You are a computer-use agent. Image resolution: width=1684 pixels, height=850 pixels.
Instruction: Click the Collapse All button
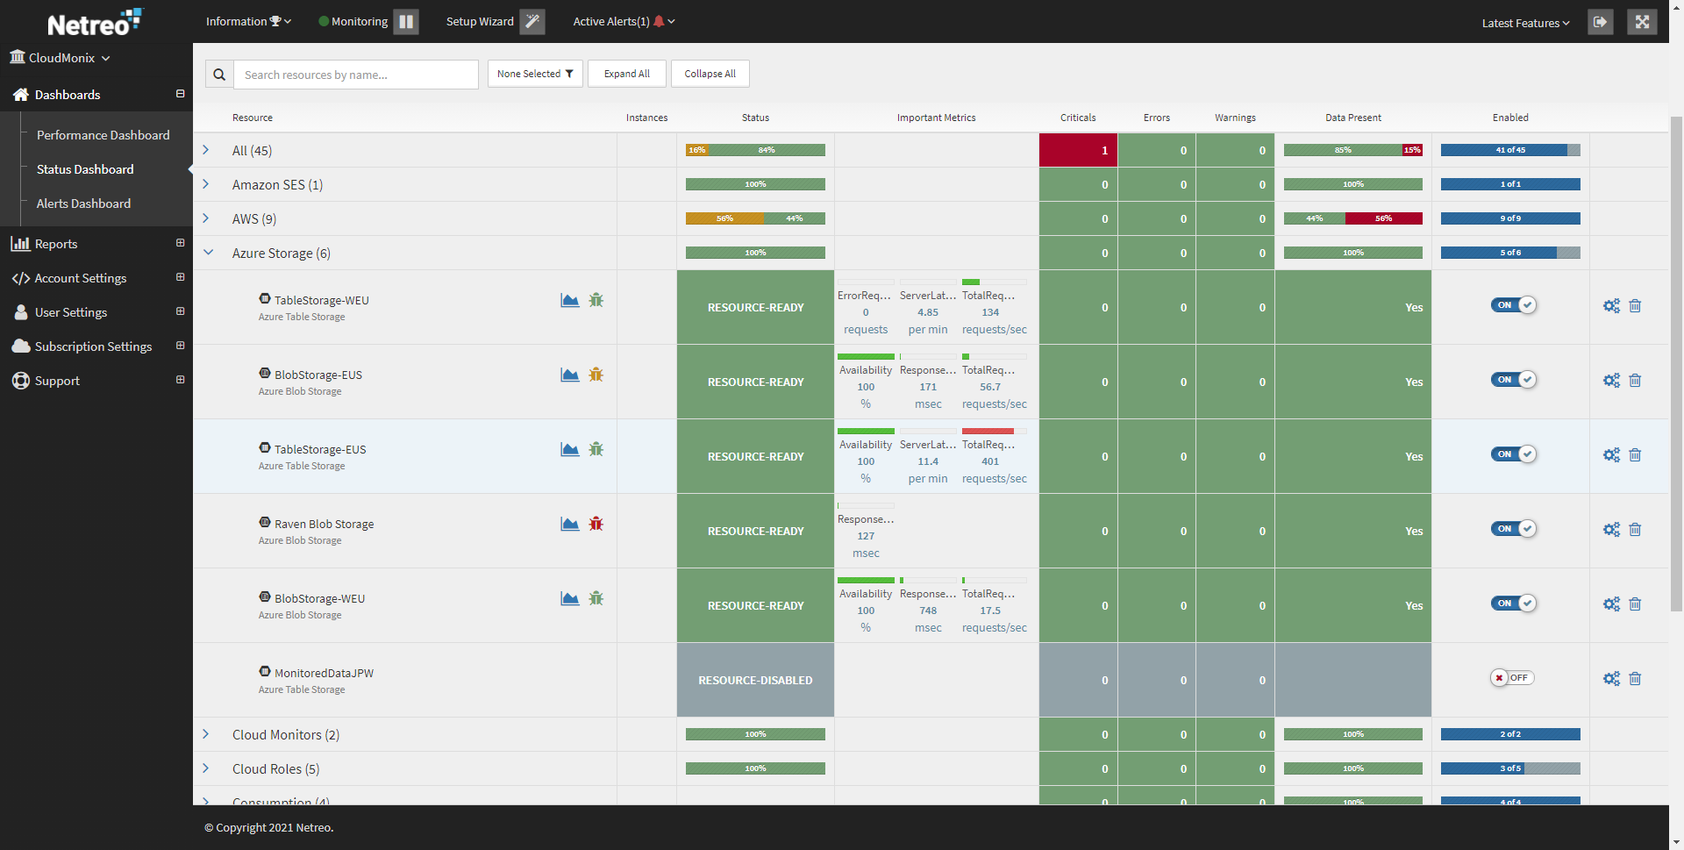pyautogui.click(x=710, y=74)
